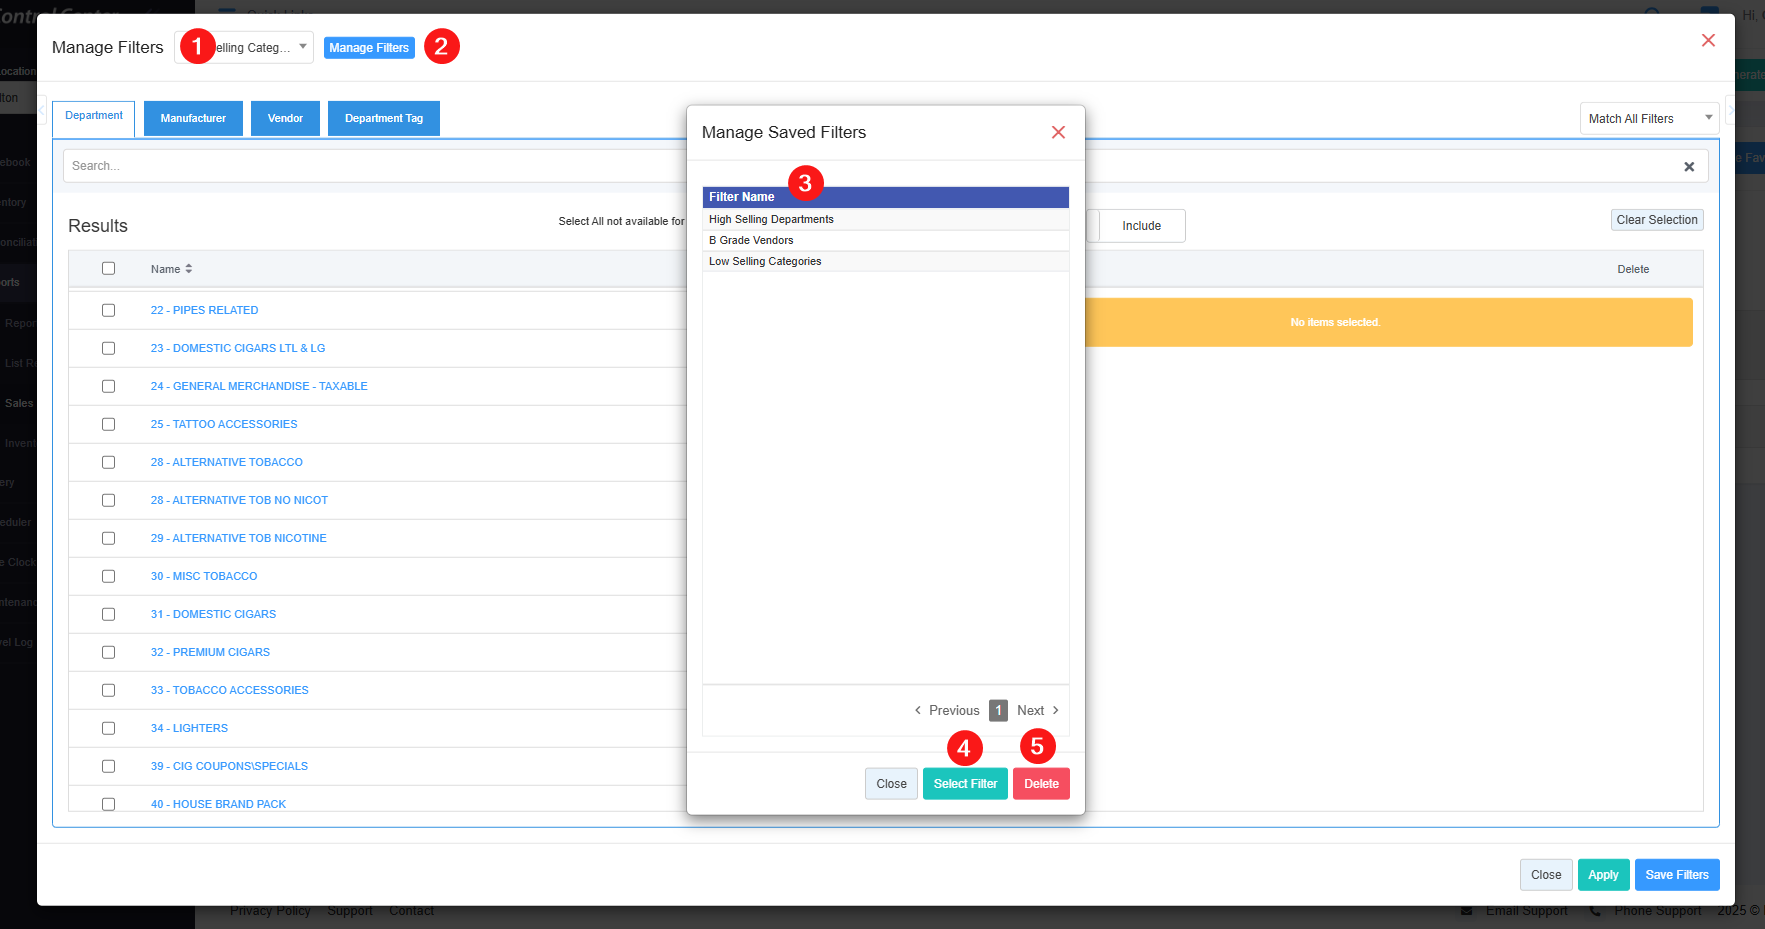Check the 22 - PIPES RELATED checkbox

pos(108,311)
